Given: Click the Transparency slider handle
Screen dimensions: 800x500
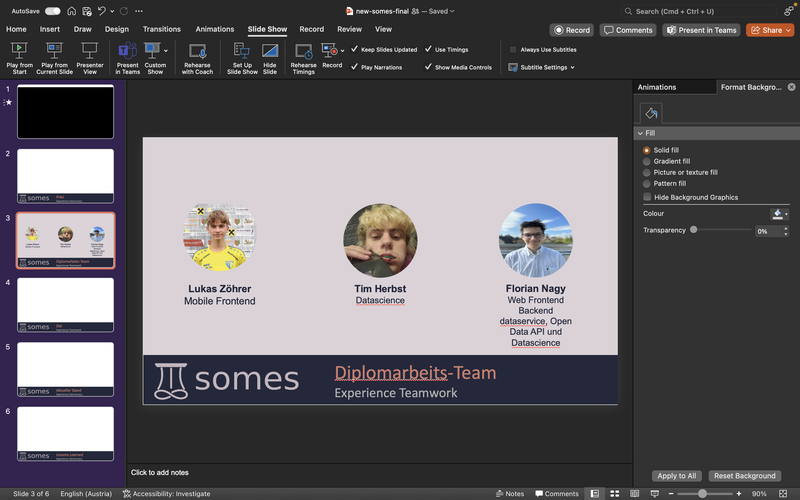Looking at the screenshot, I should [x=694, y=230].
